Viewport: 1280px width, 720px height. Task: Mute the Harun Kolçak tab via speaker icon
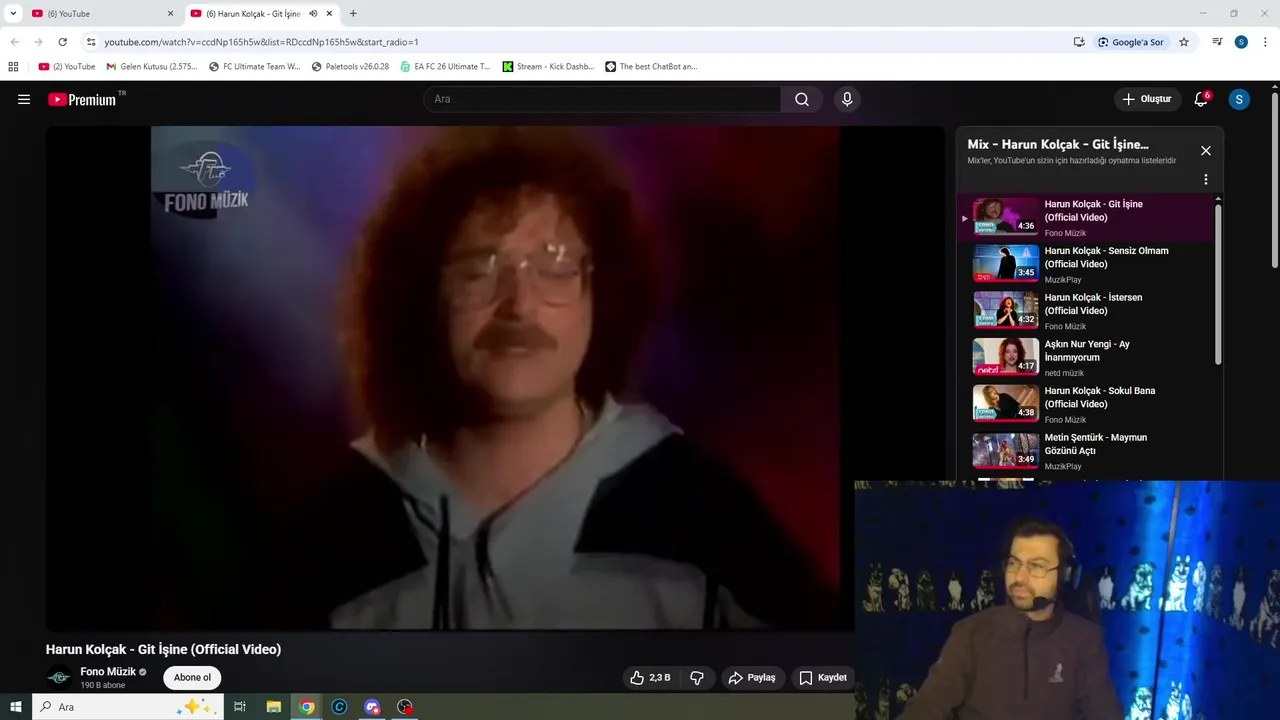pos(313,14)
